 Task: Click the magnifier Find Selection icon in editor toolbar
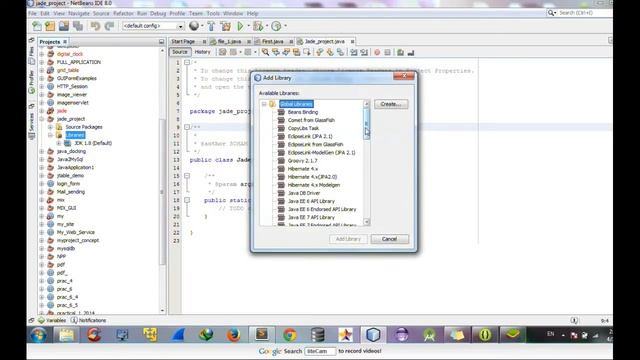click(x=265, y=52)
